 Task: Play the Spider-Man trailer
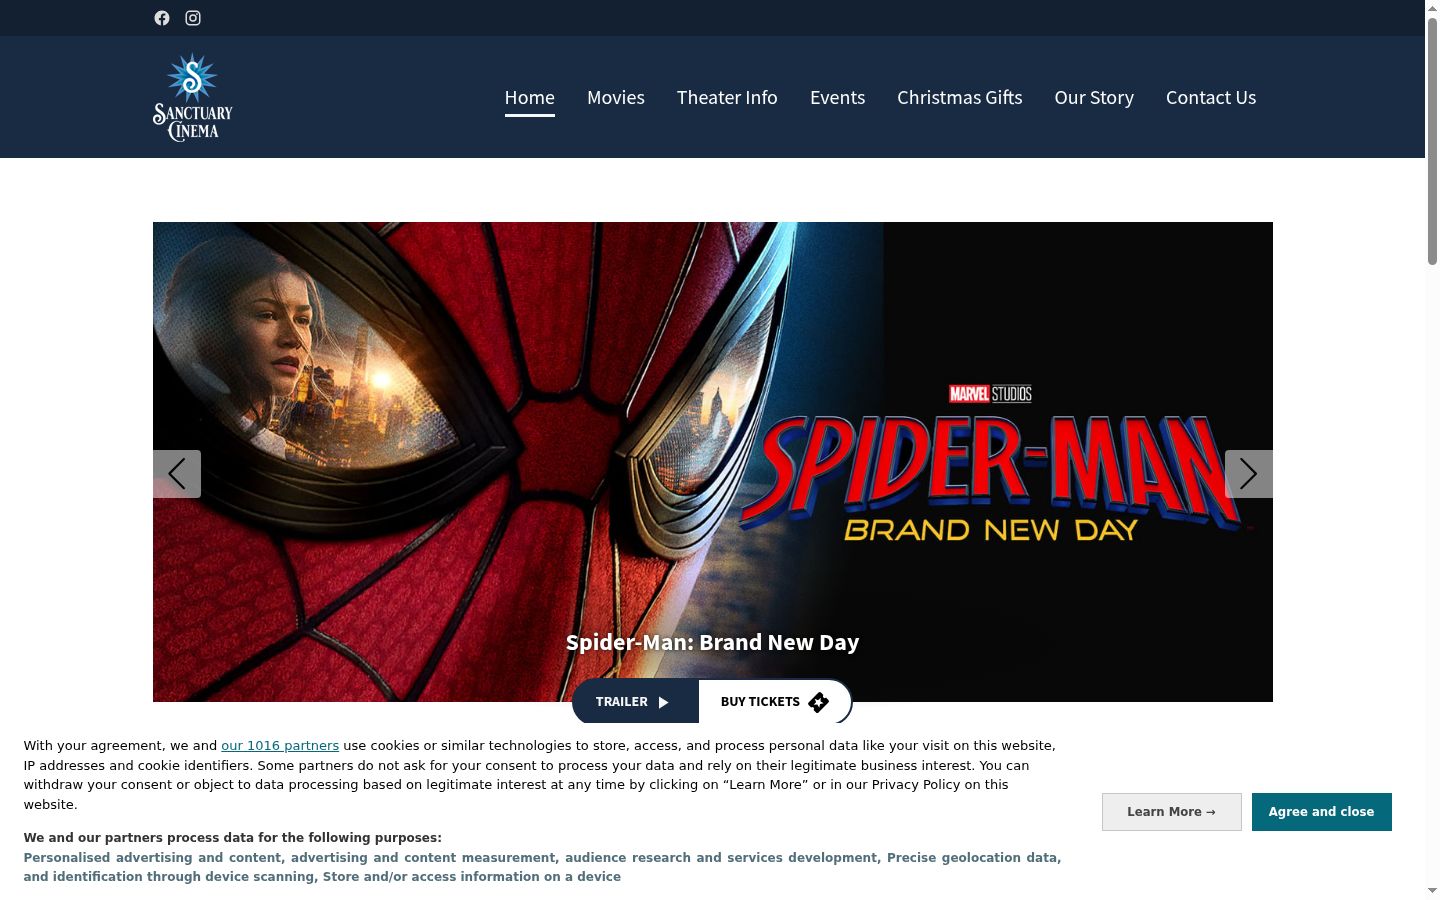coord(635,701)
